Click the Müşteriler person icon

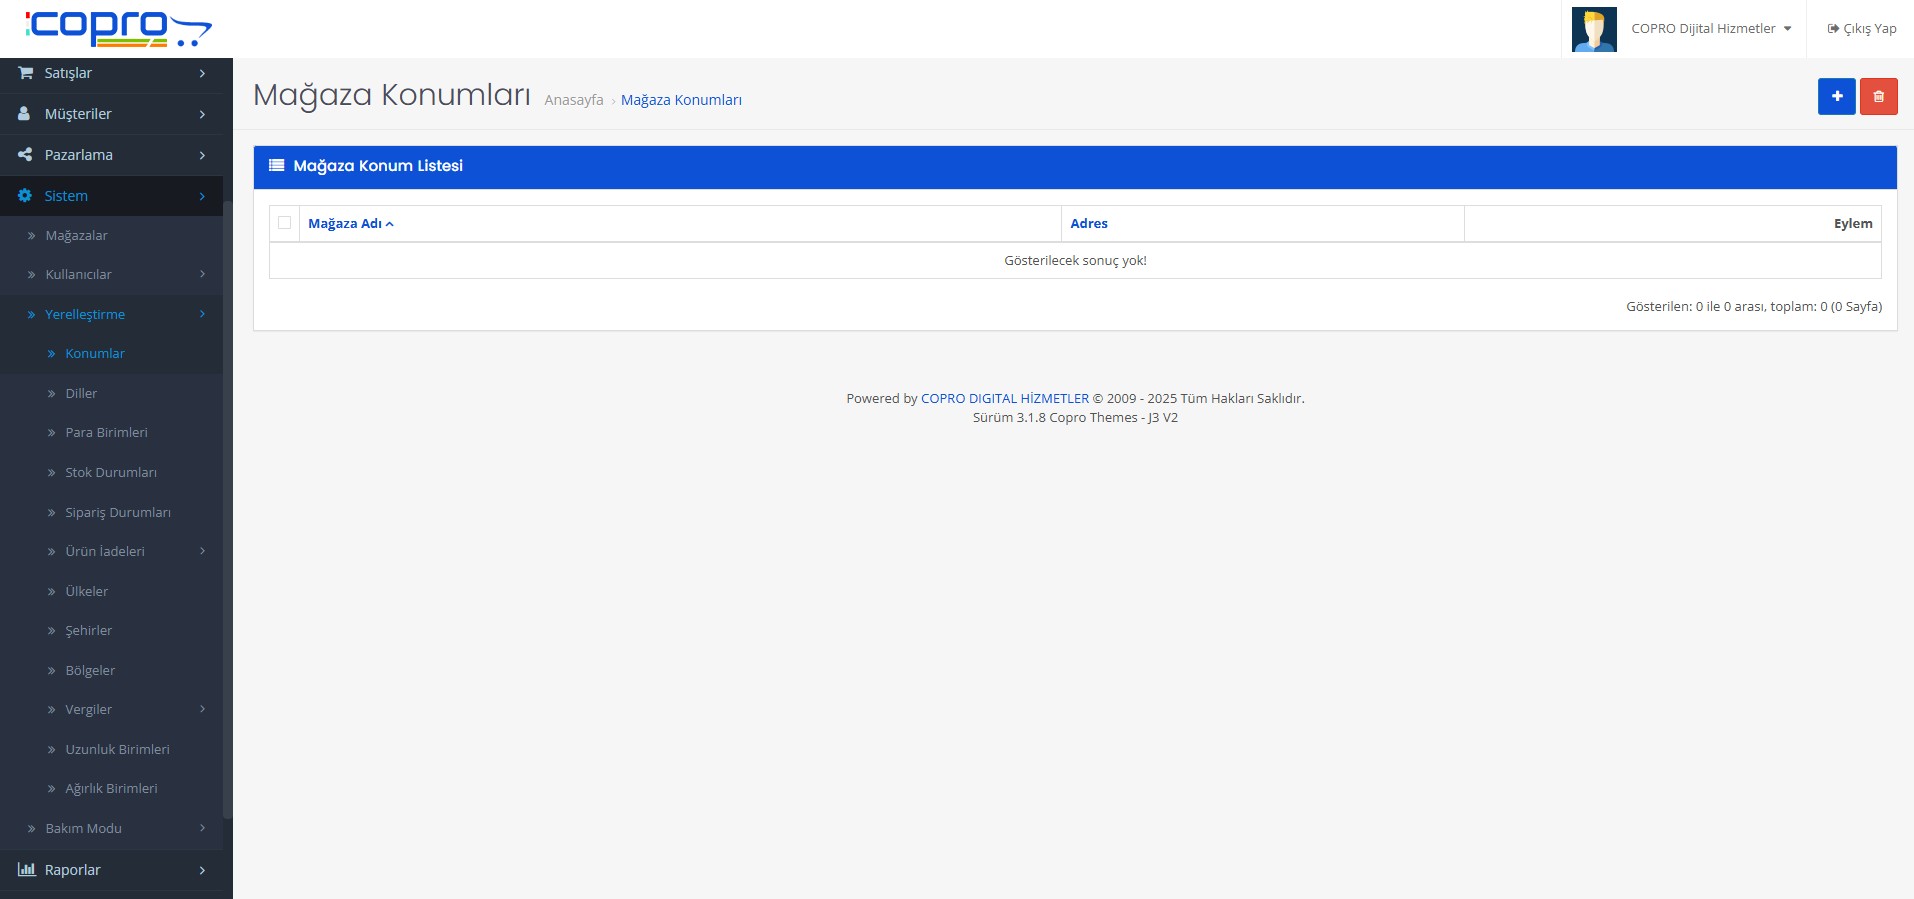[25, 114]
